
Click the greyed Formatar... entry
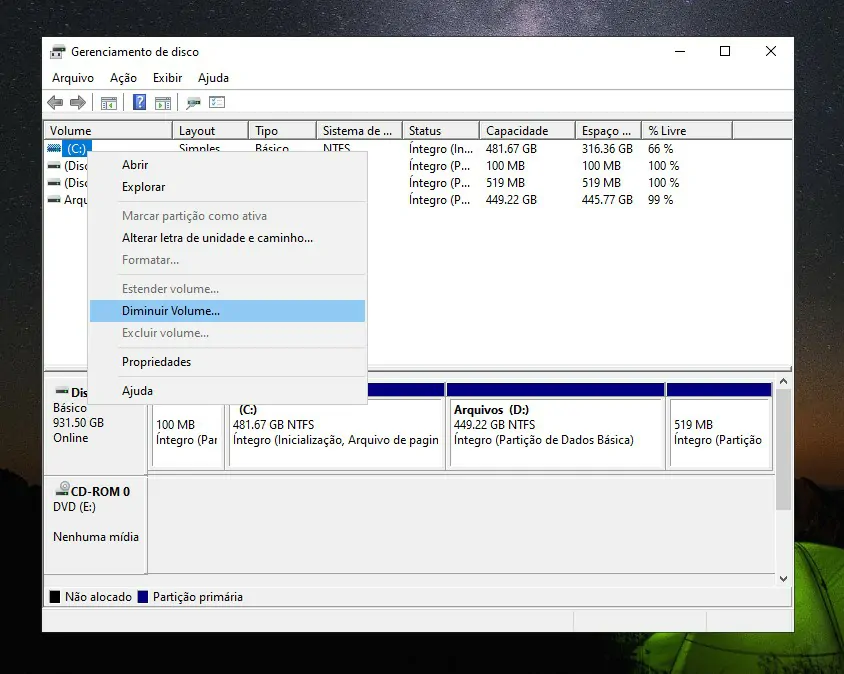pos(228,260)
